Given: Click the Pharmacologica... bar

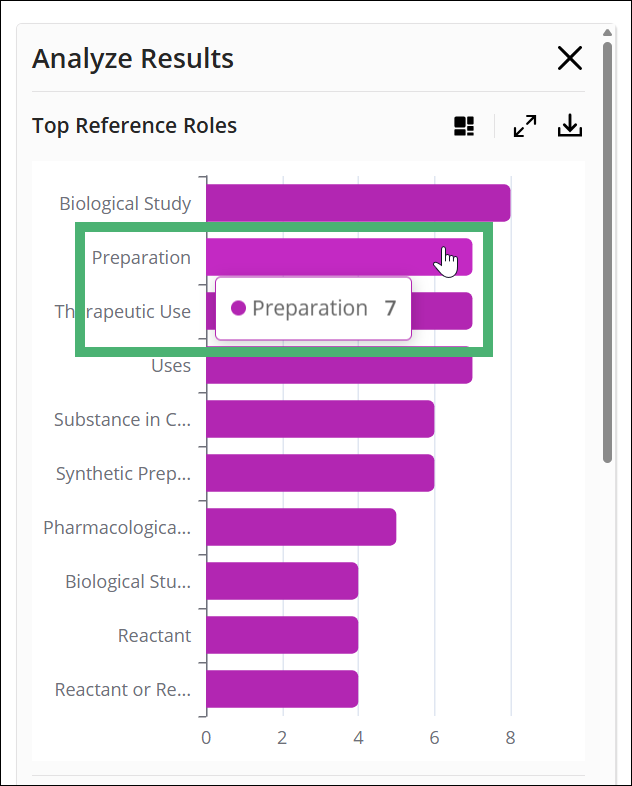Looking at the screenshot, I should click(301, 527).
